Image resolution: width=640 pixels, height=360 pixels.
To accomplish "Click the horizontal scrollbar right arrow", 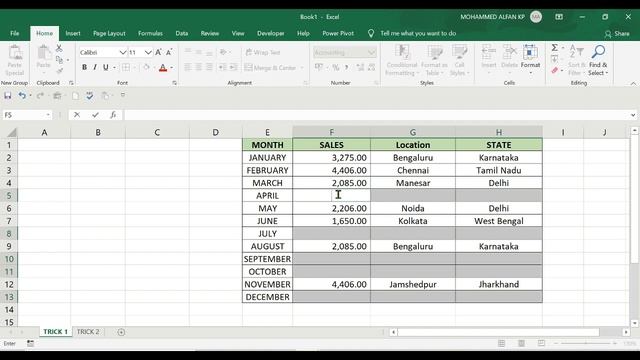I will tap(626, 332).
